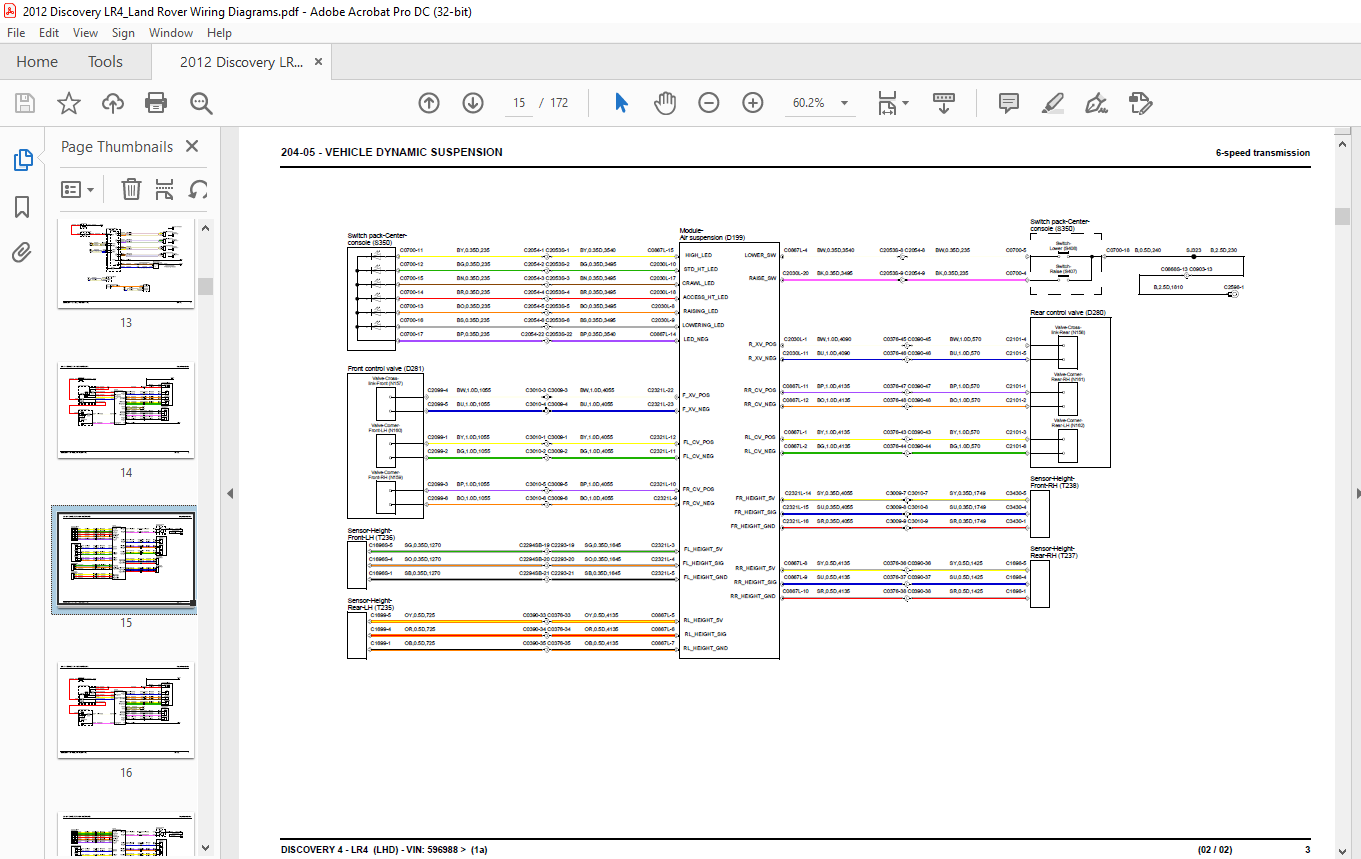Click the 'Module- Air suspension (D199)' label
The height and width of the screenshot is (859, 1361).
(712, 233)
